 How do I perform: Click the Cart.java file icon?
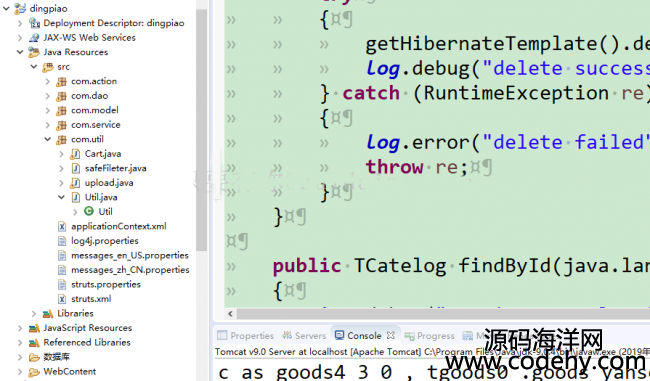(75, 154)
